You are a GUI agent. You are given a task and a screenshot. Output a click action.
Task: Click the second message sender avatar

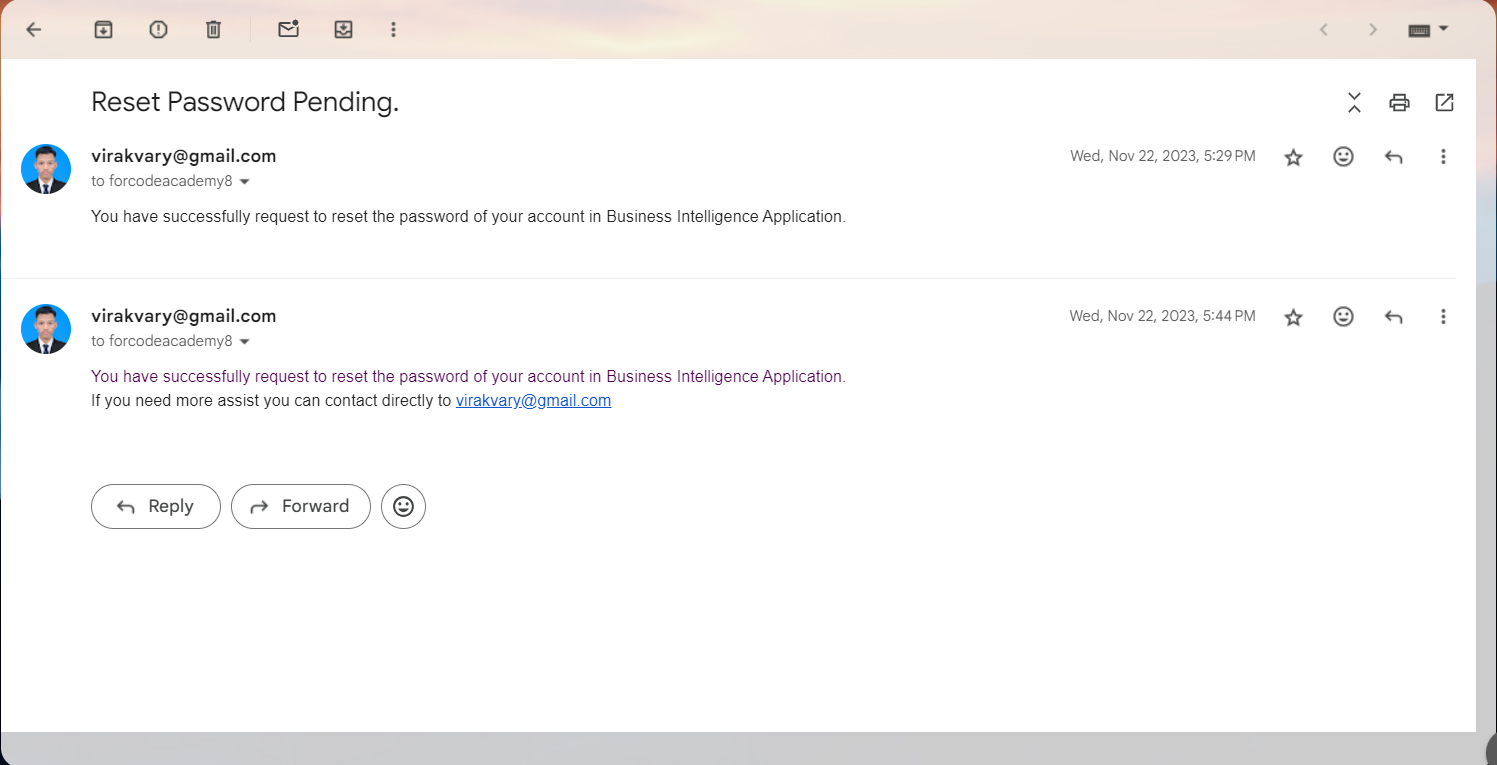tap(46, 329)
